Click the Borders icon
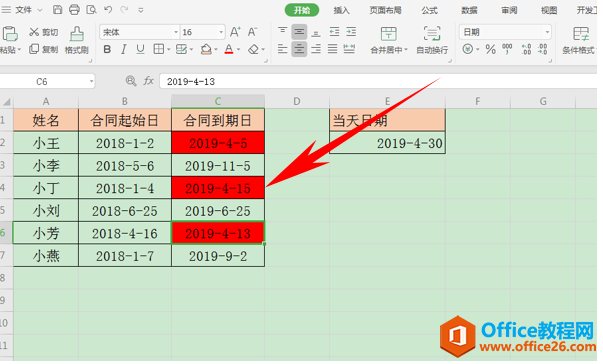This screenshot has height=364, width=603. point(158,49)
